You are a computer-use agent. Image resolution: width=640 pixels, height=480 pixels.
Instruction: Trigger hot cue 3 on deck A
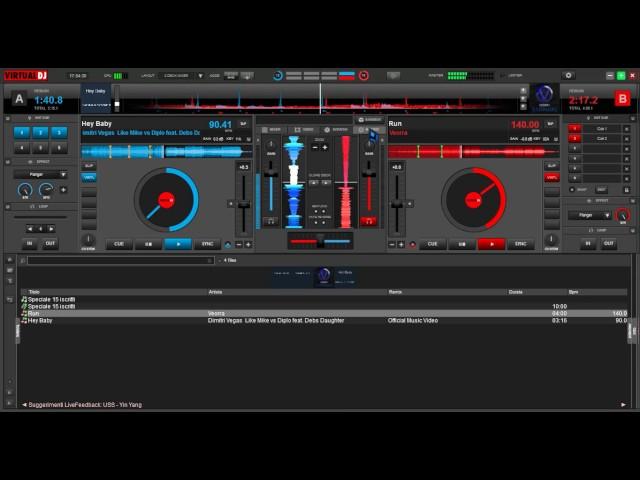pyautogui.click(x=59, y=133)
